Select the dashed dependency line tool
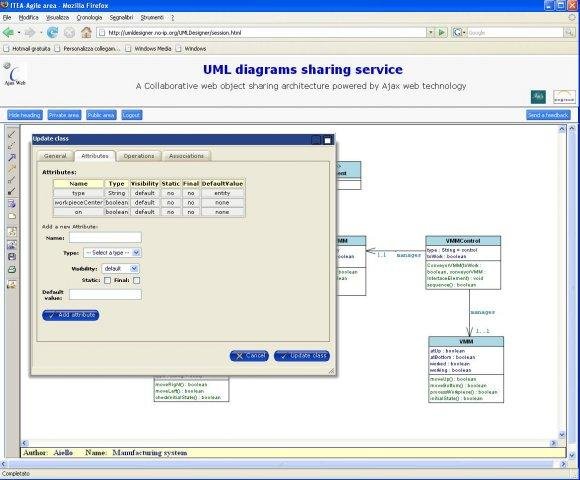This screenshot has width=580, height=480. [x=12, y=146]
